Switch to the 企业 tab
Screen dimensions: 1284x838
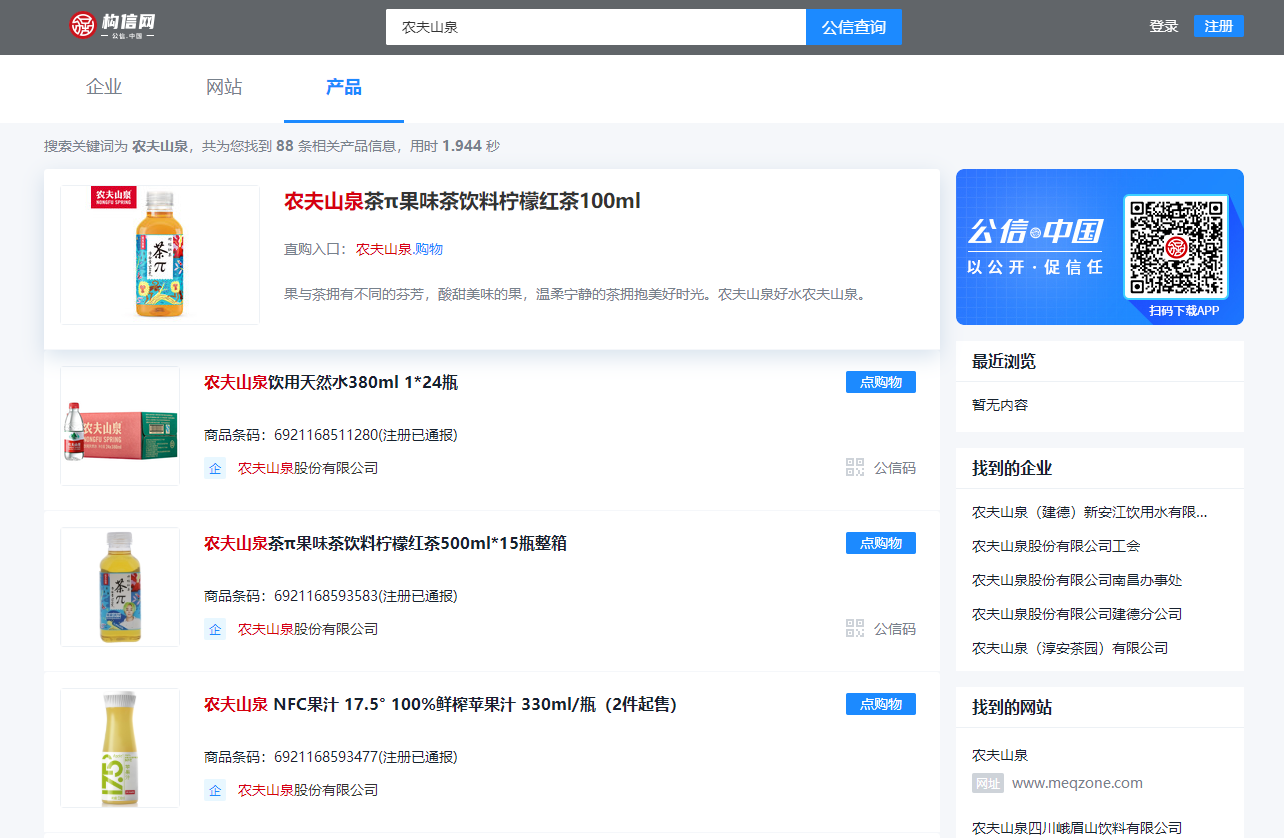[x=104, y=87]
